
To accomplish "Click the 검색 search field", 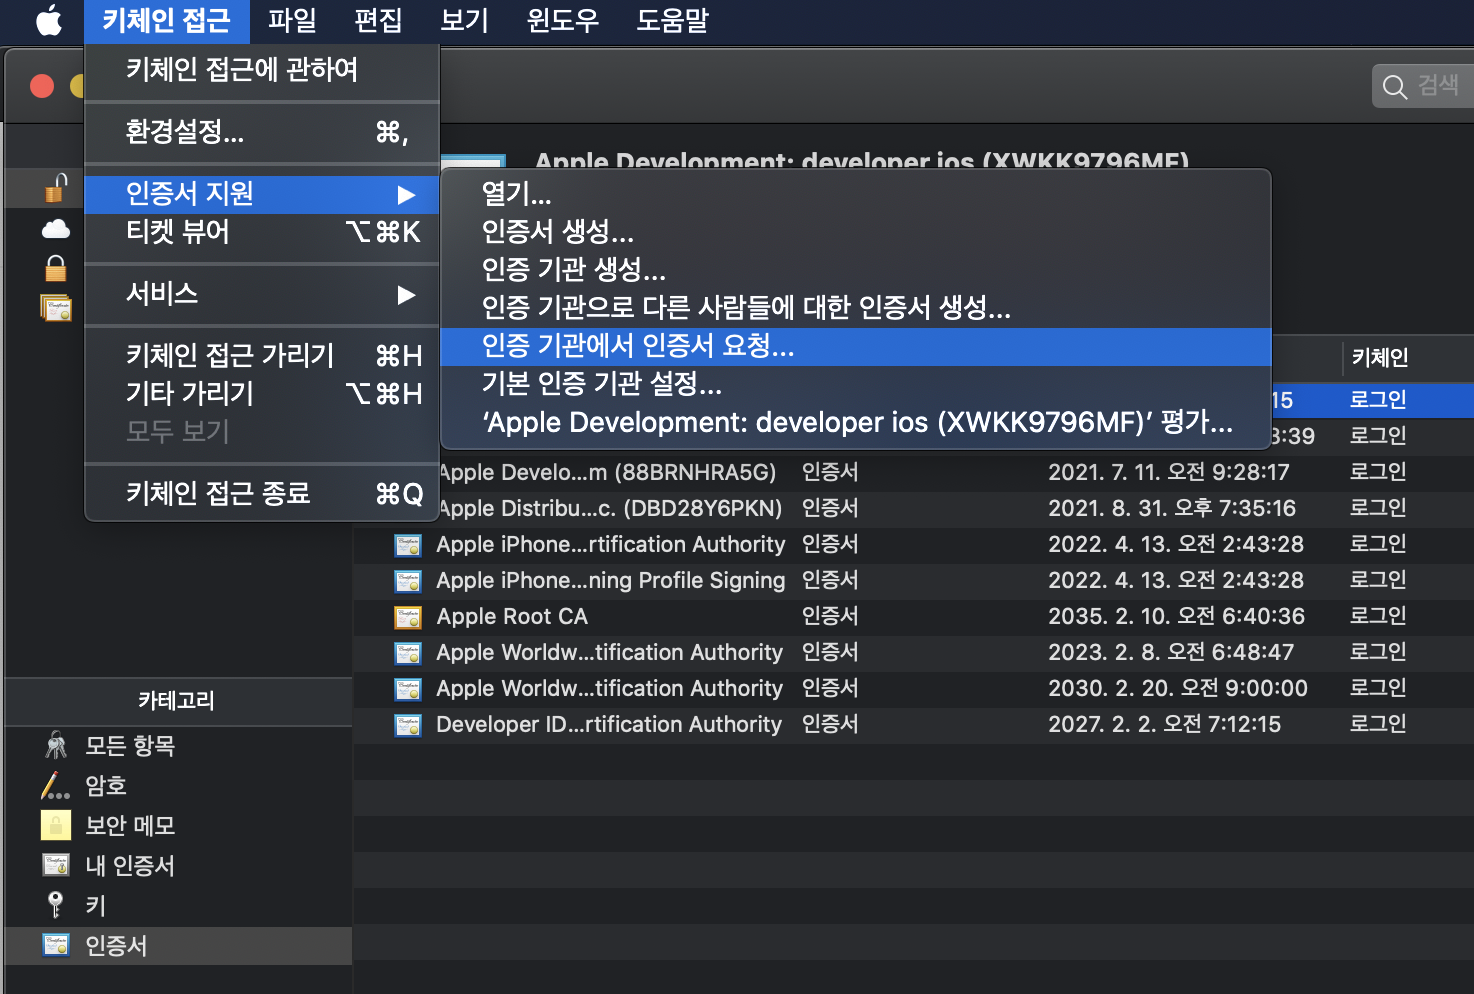I will point(1423,87).
